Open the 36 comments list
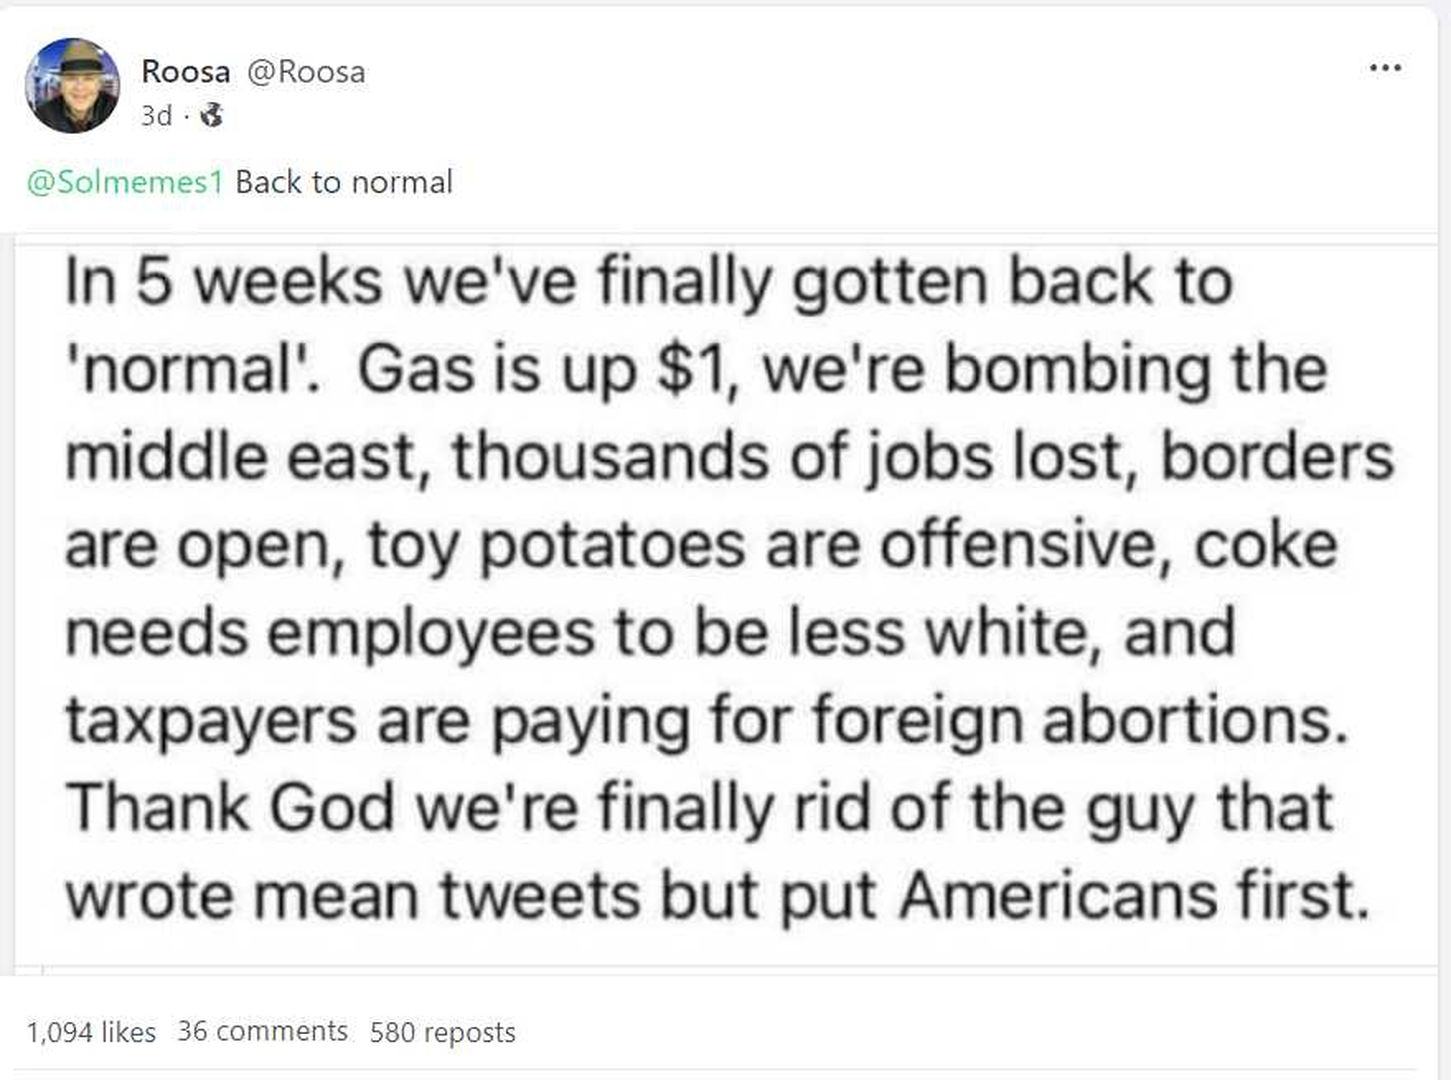Viewport: 1451px width, 1080px height. pos(262,1031)
